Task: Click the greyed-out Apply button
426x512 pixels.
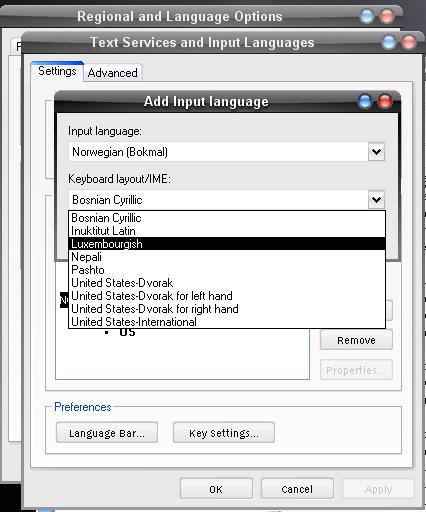Action: click(x=378, y=489)
